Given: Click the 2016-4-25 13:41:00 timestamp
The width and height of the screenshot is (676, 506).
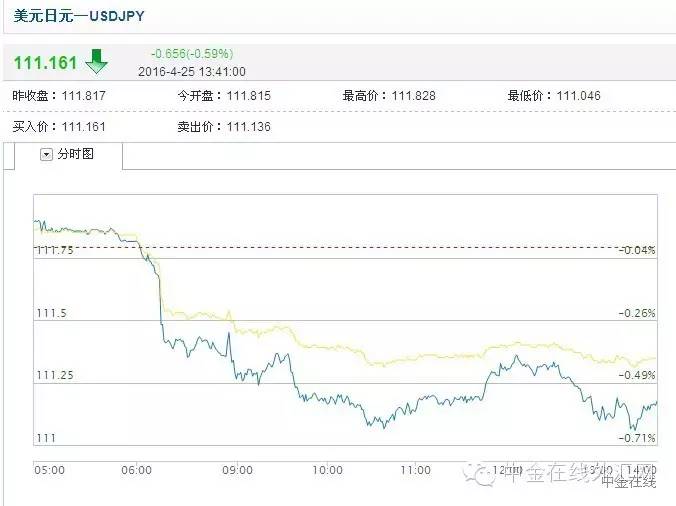Looking at the screenshot, I should click(x=192, y=71).
